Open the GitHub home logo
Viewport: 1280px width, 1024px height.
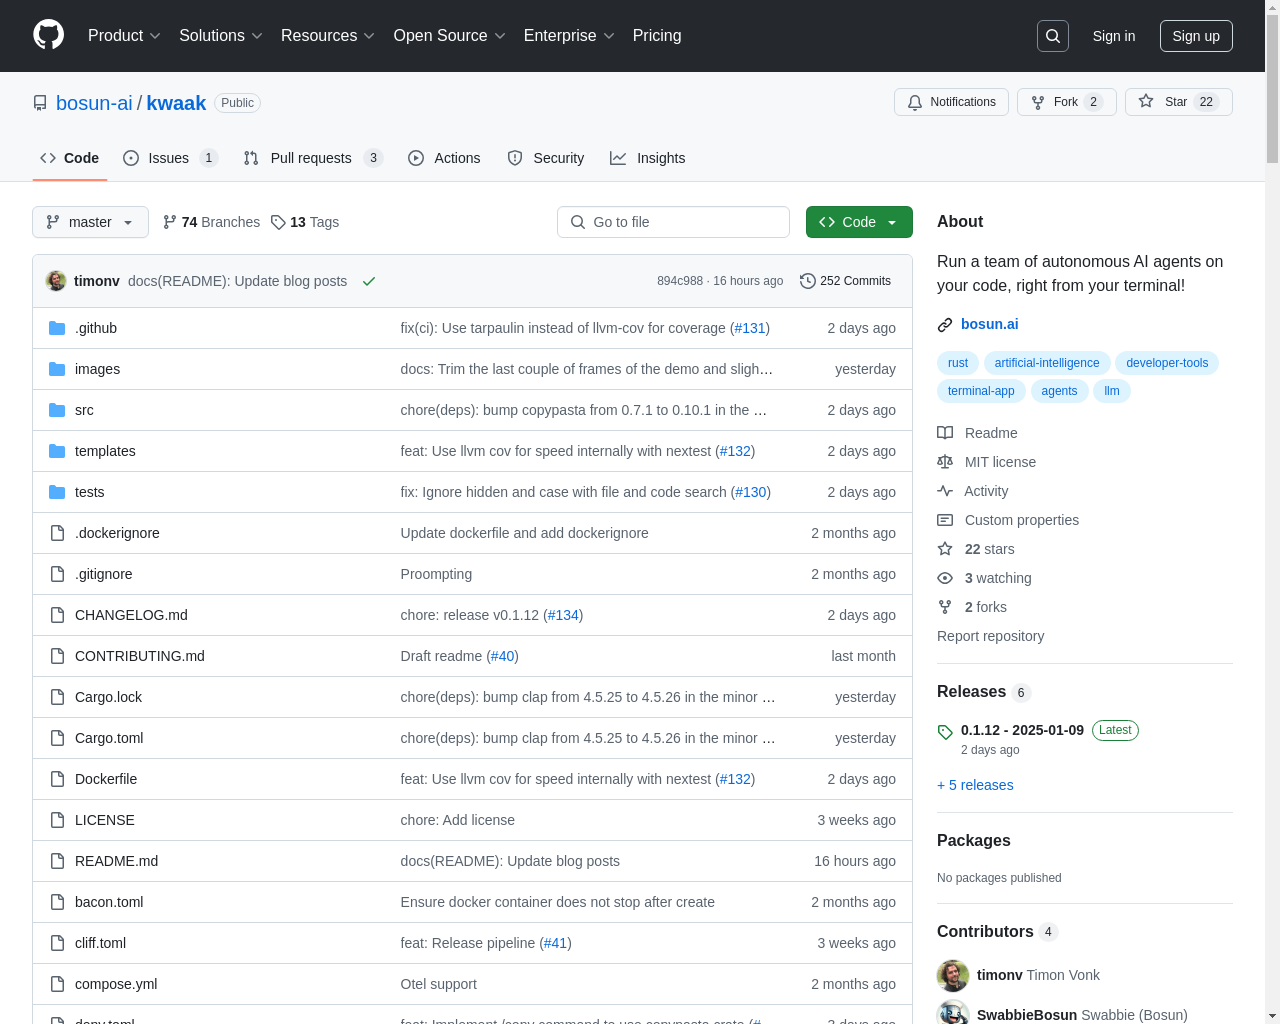pyautogui.click(x=48, y=35)
